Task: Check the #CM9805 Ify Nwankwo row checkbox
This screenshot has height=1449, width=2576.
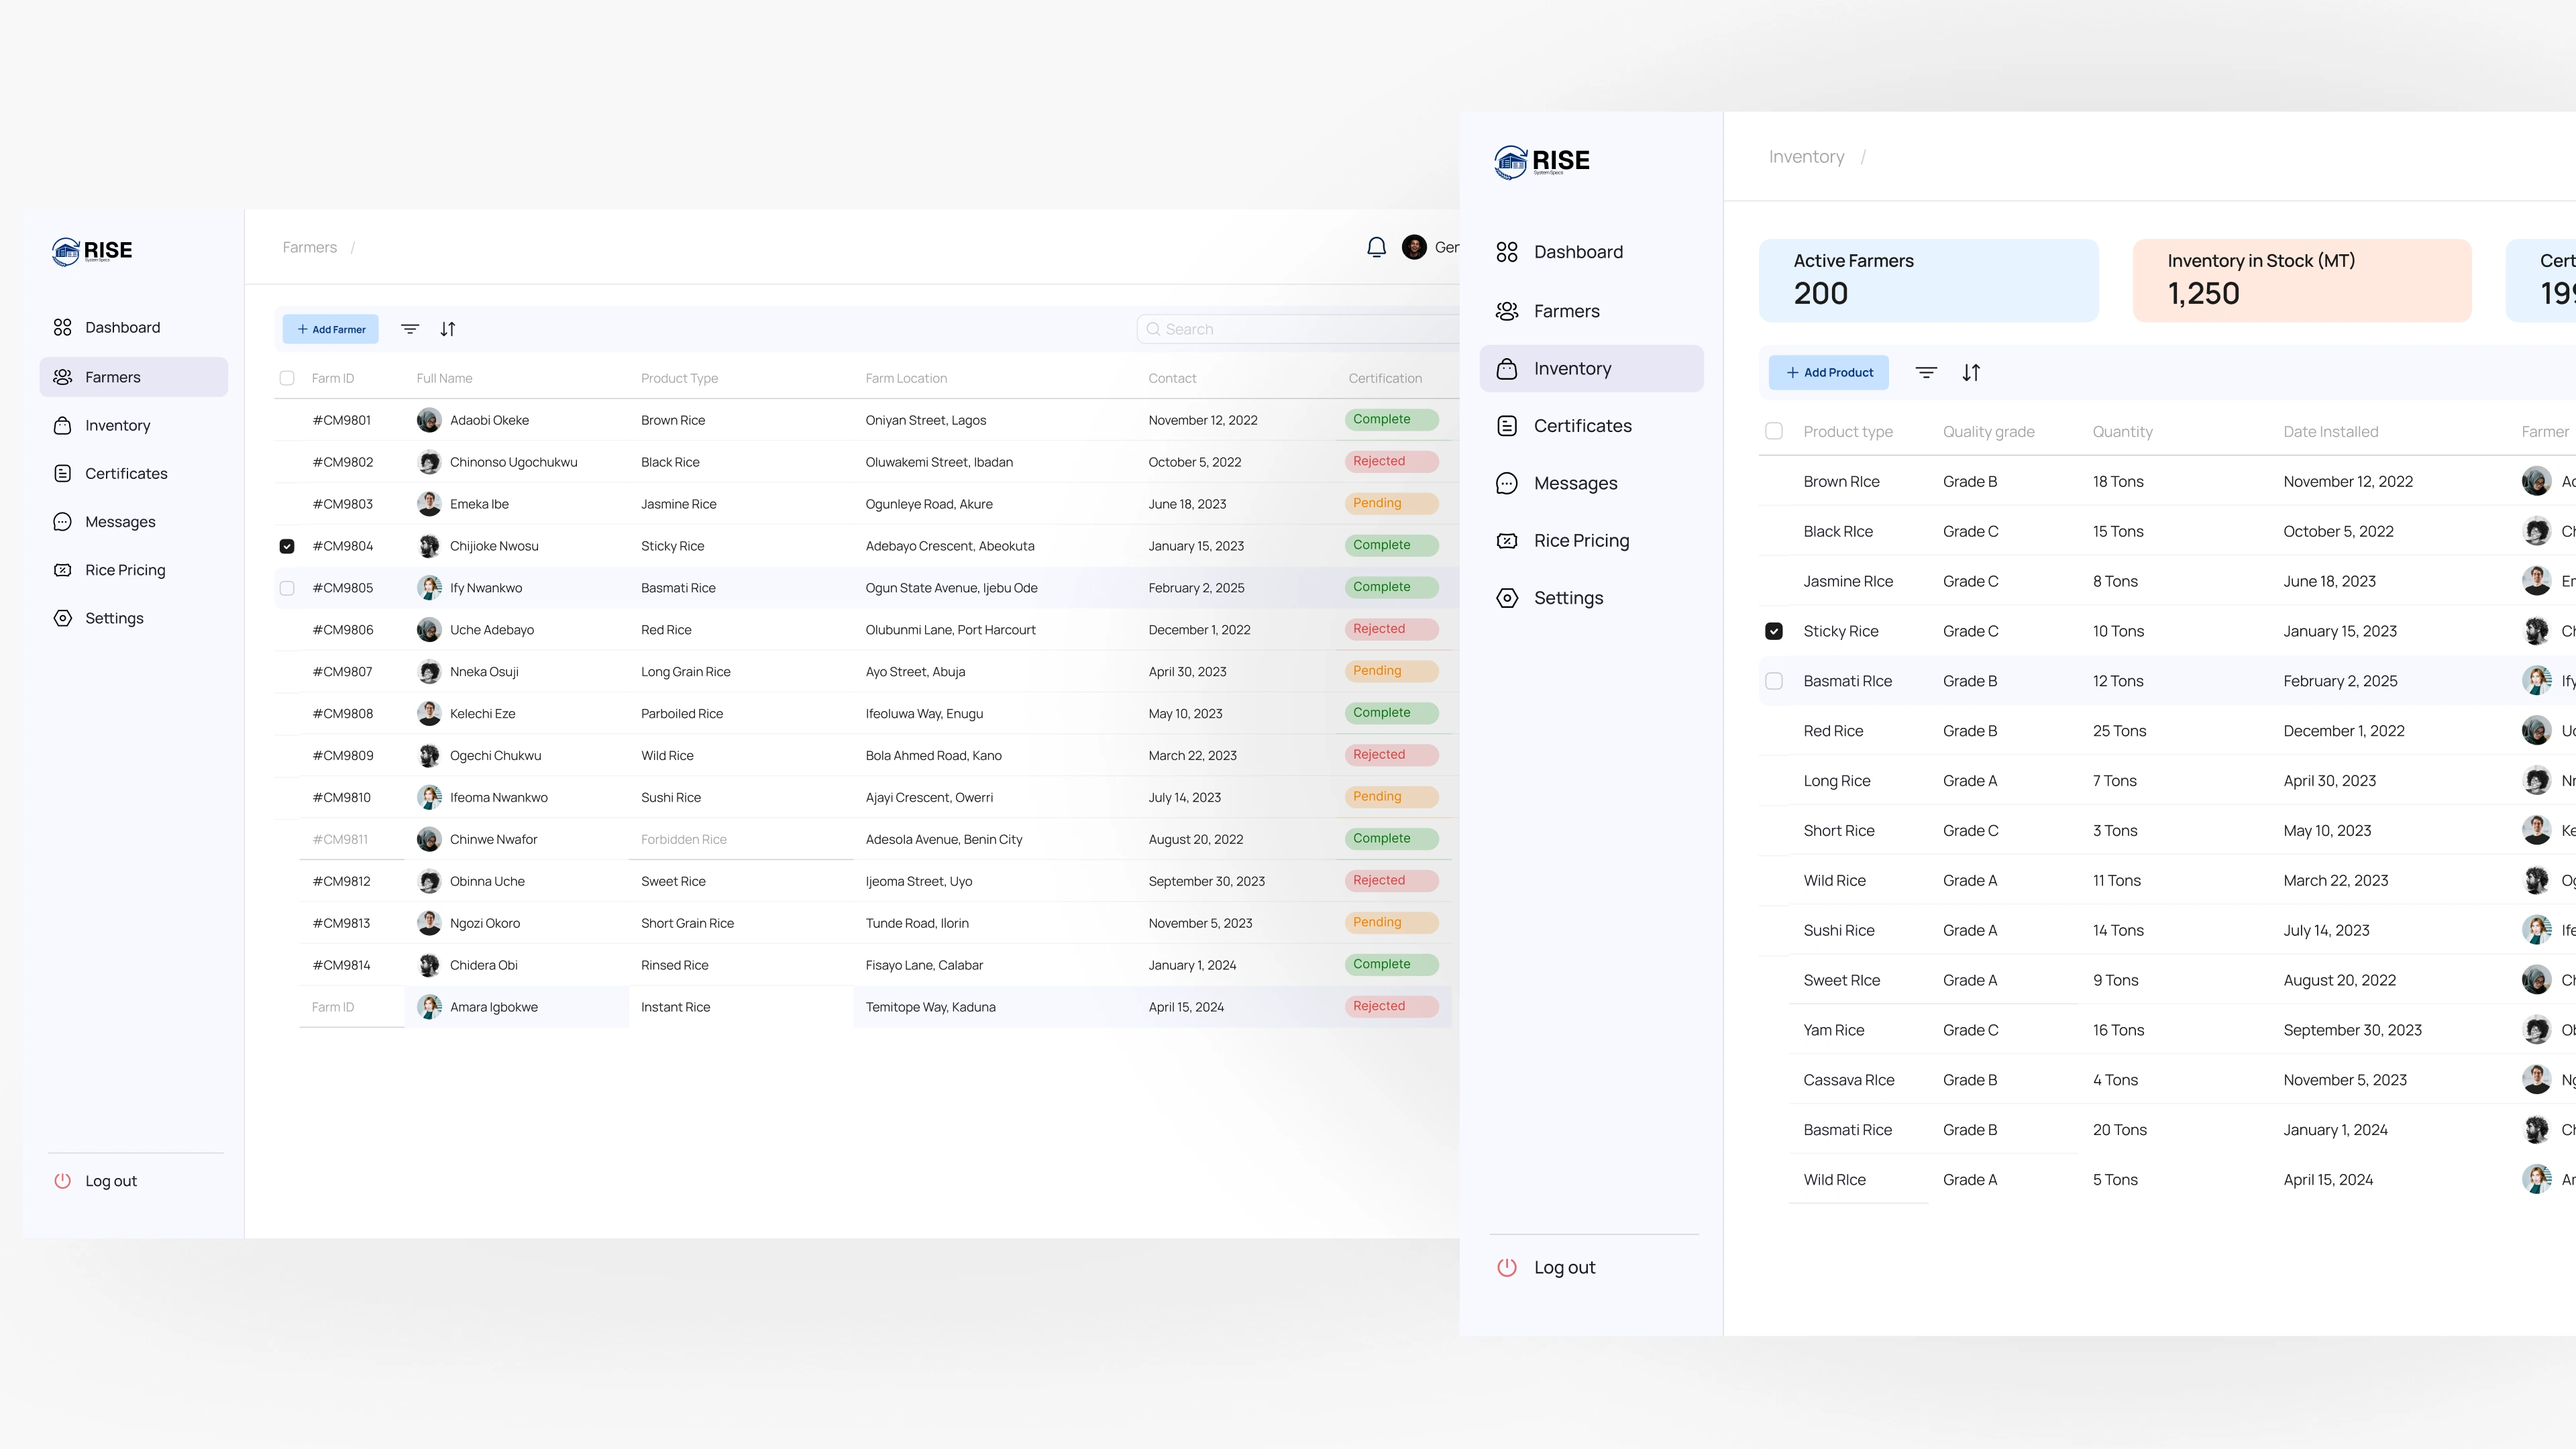Action: pyautogui.click(x=287, y=588)
